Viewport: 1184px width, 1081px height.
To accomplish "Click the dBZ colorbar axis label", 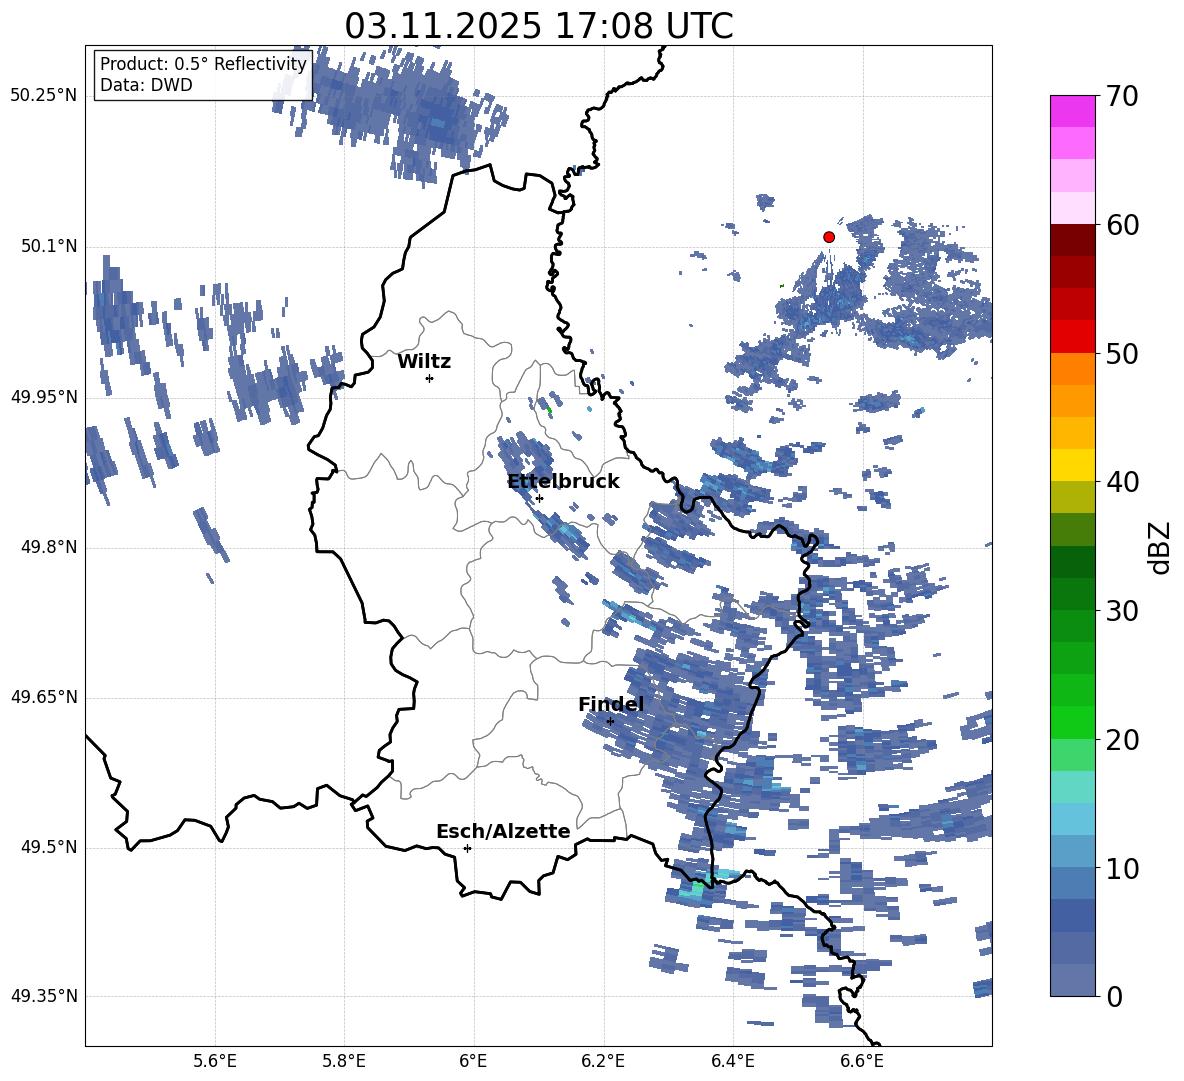I will point(1161,547).
